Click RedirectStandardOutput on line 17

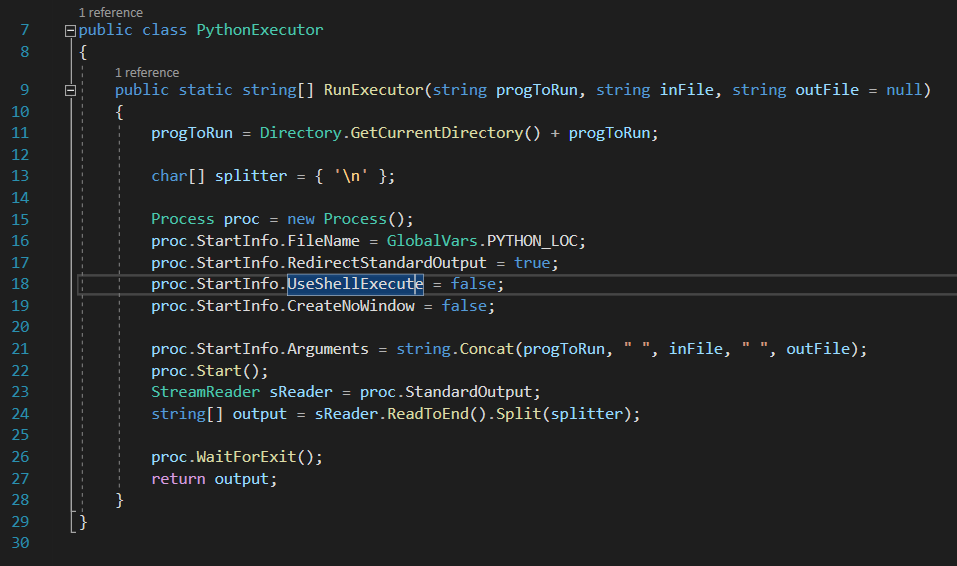[387, 263]
